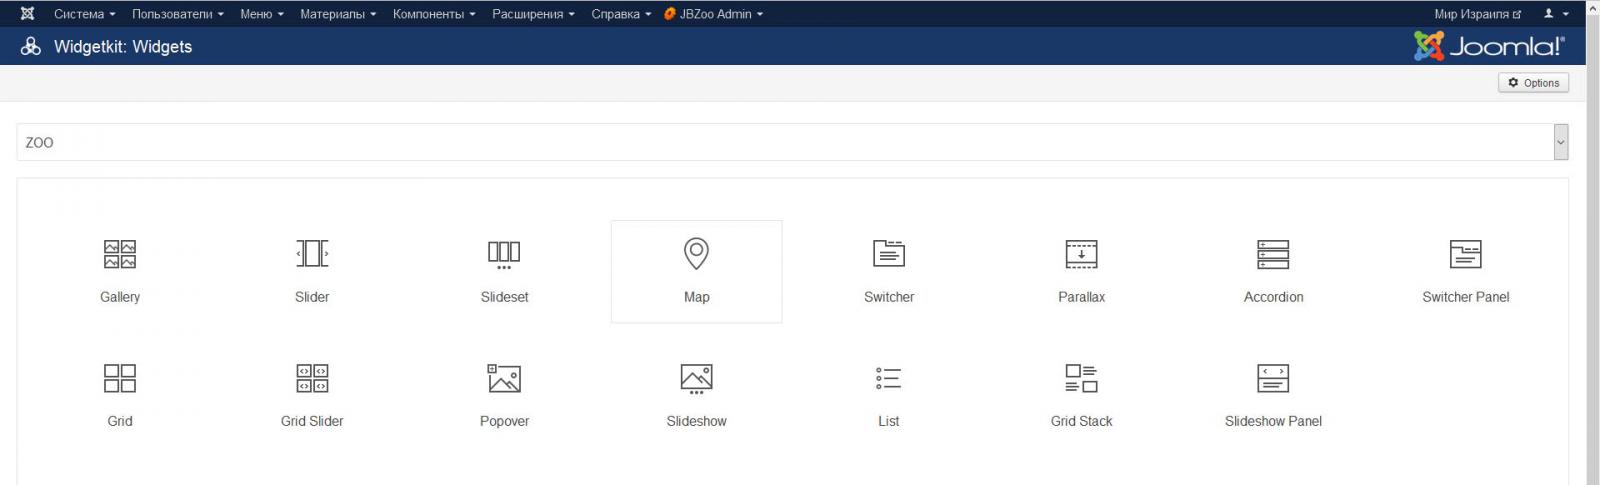Viewport: 1600px width, 485px height.
Task: Expand the JBZoo Admin menu
Action: coord(714,14)
